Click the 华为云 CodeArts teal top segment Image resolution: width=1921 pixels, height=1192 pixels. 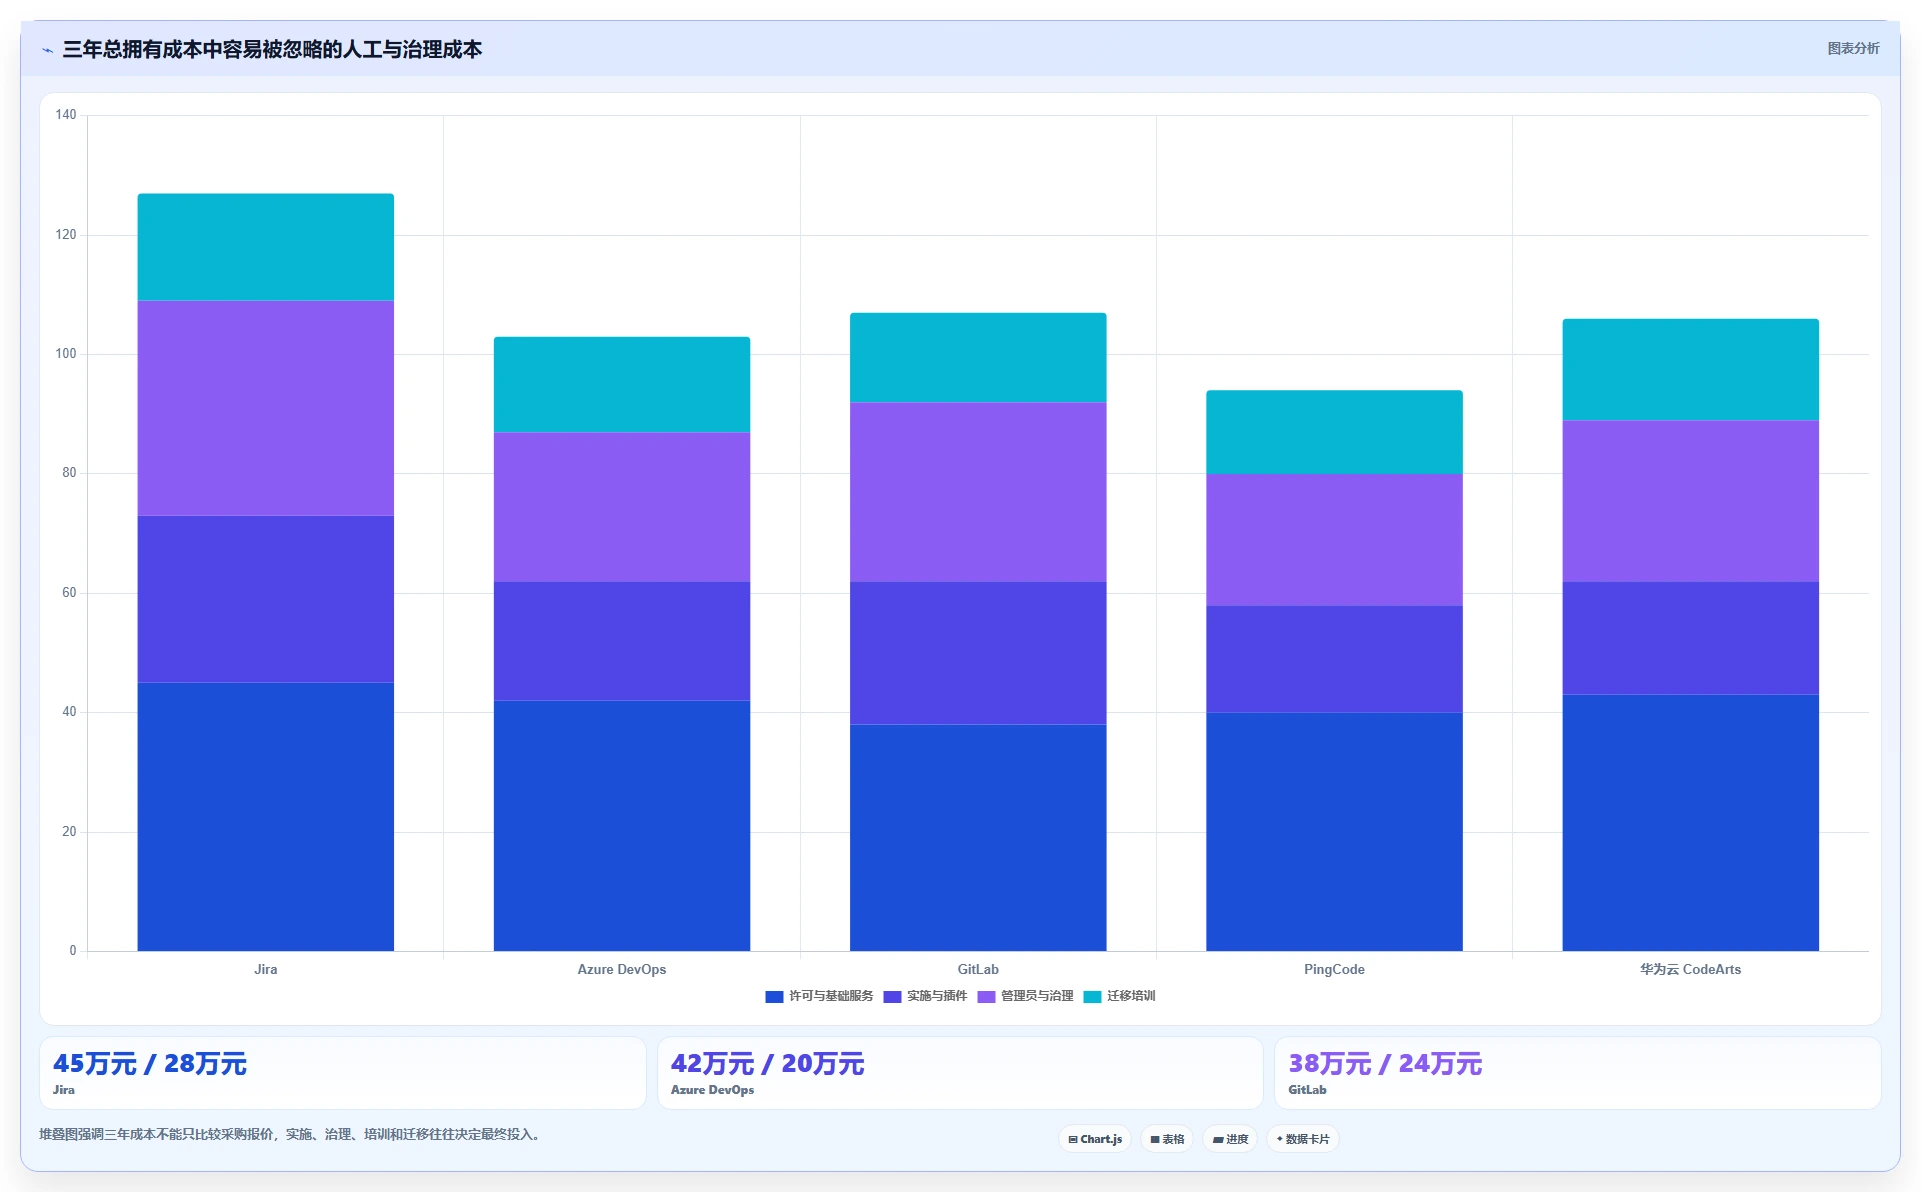(1691, 370)
